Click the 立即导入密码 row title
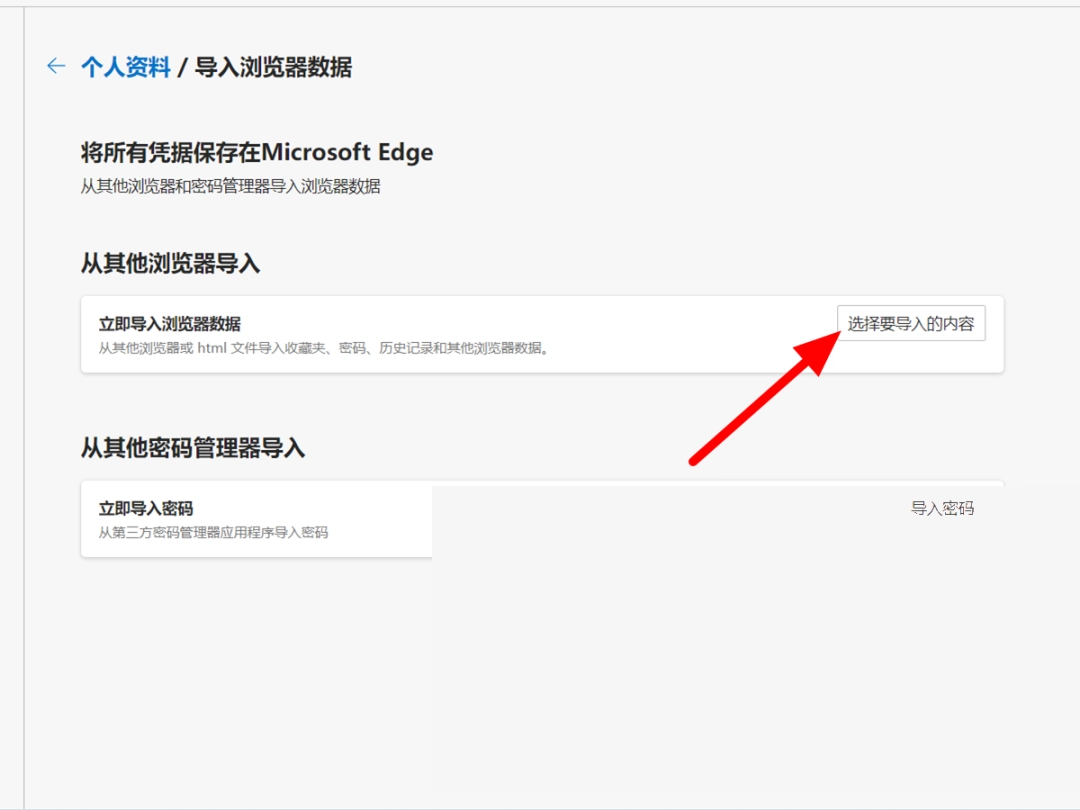 (x=146, y=508)
